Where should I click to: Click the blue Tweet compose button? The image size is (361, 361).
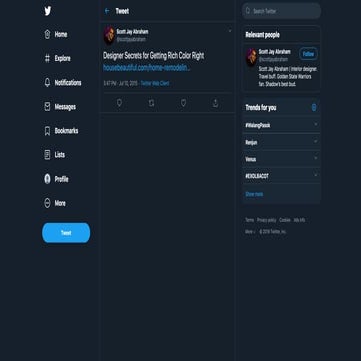pyautogui.click(x=66, y=233)
